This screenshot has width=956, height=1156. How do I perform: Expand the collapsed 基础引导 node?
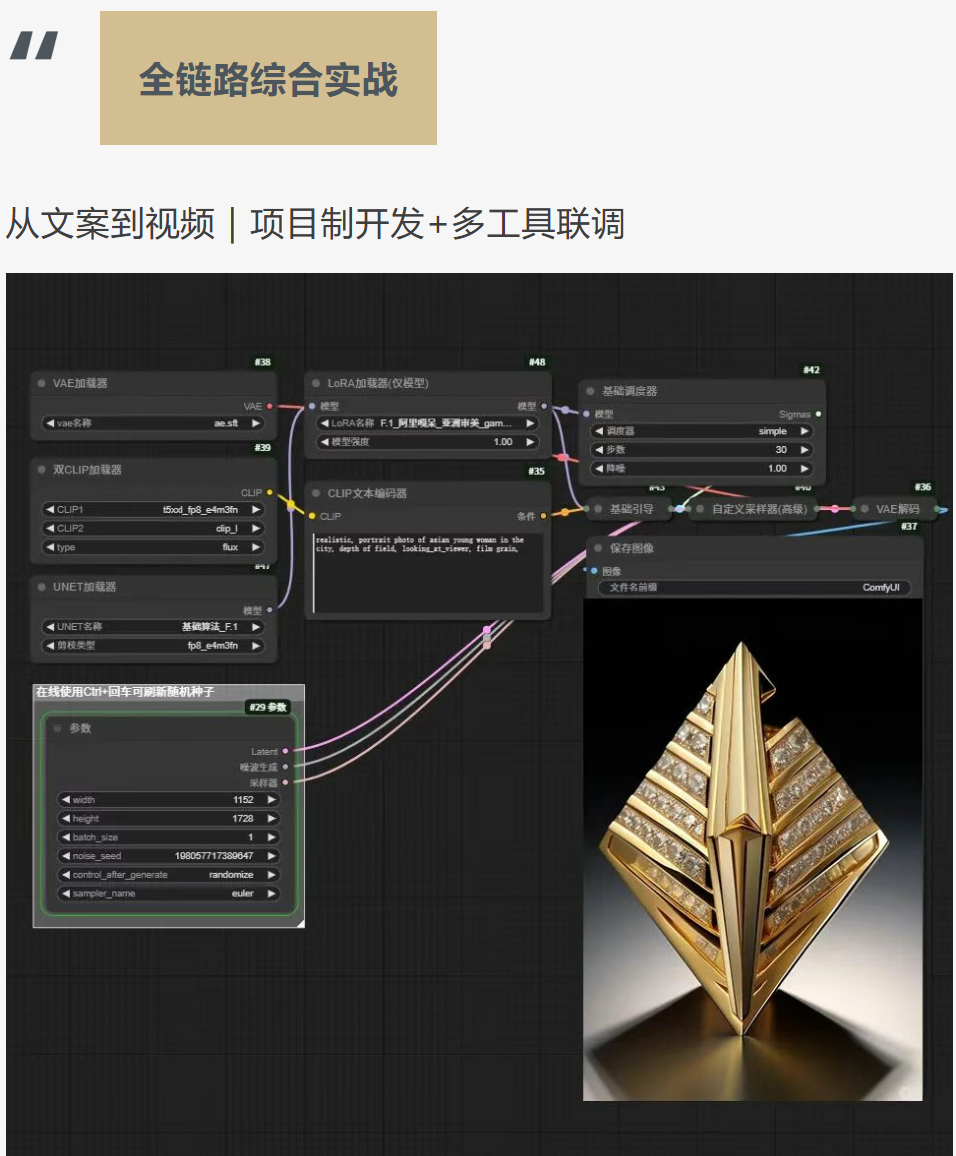[x=598, y=509]
